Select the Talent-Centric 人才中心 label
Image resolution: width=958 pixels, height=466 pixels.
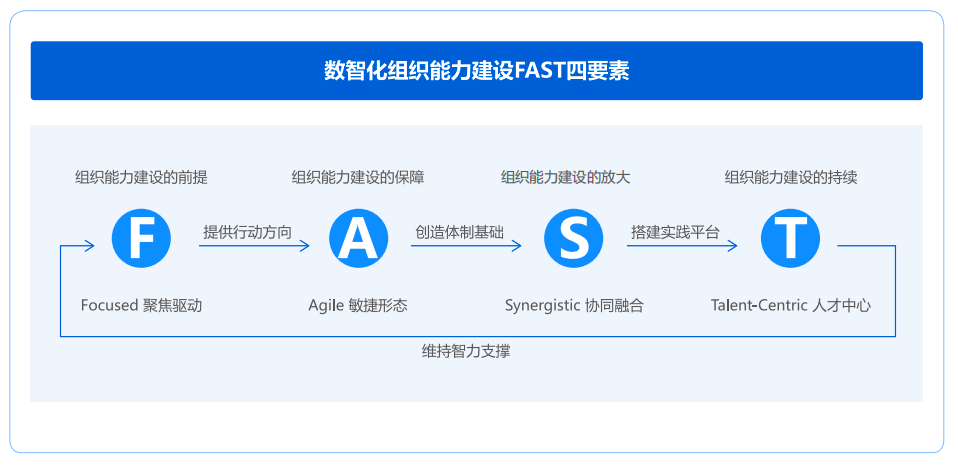click(x=790, y=305)
